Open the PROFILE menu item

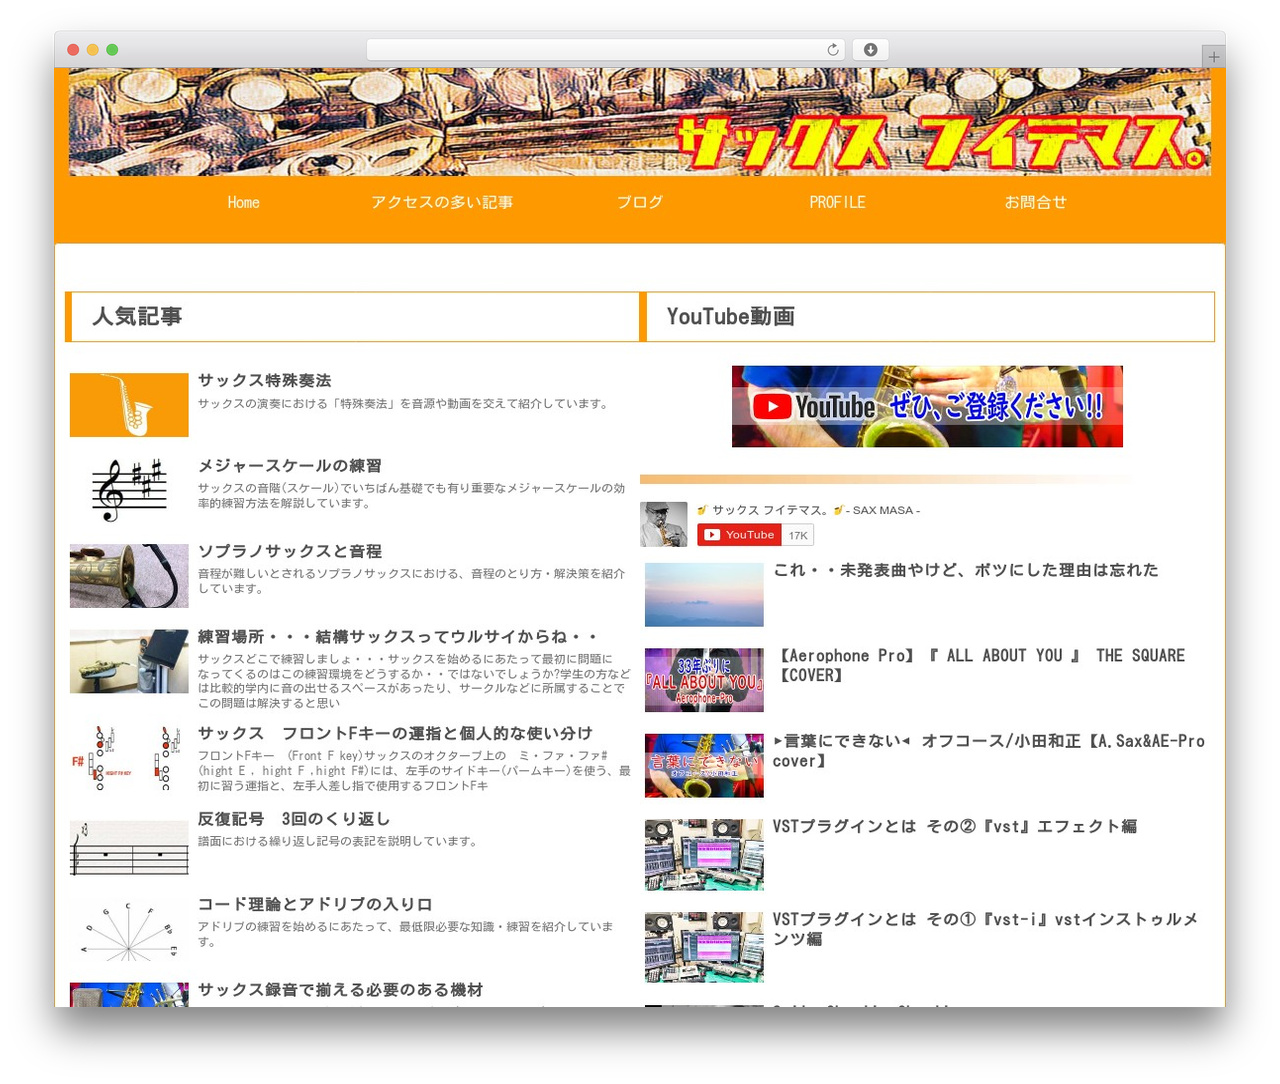pos(837,202)
